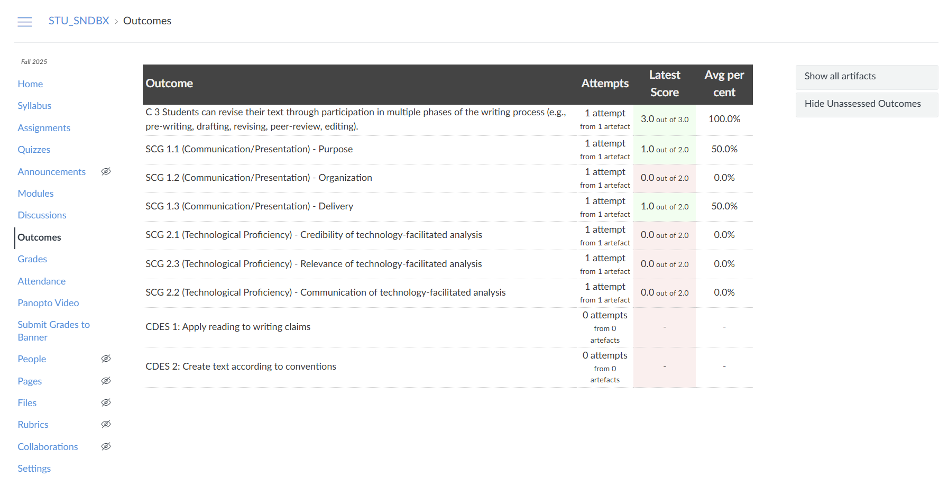Select CDES 2: Create text outcome
Viewport: 939px width, 477px height.
(x=241, y=367)
